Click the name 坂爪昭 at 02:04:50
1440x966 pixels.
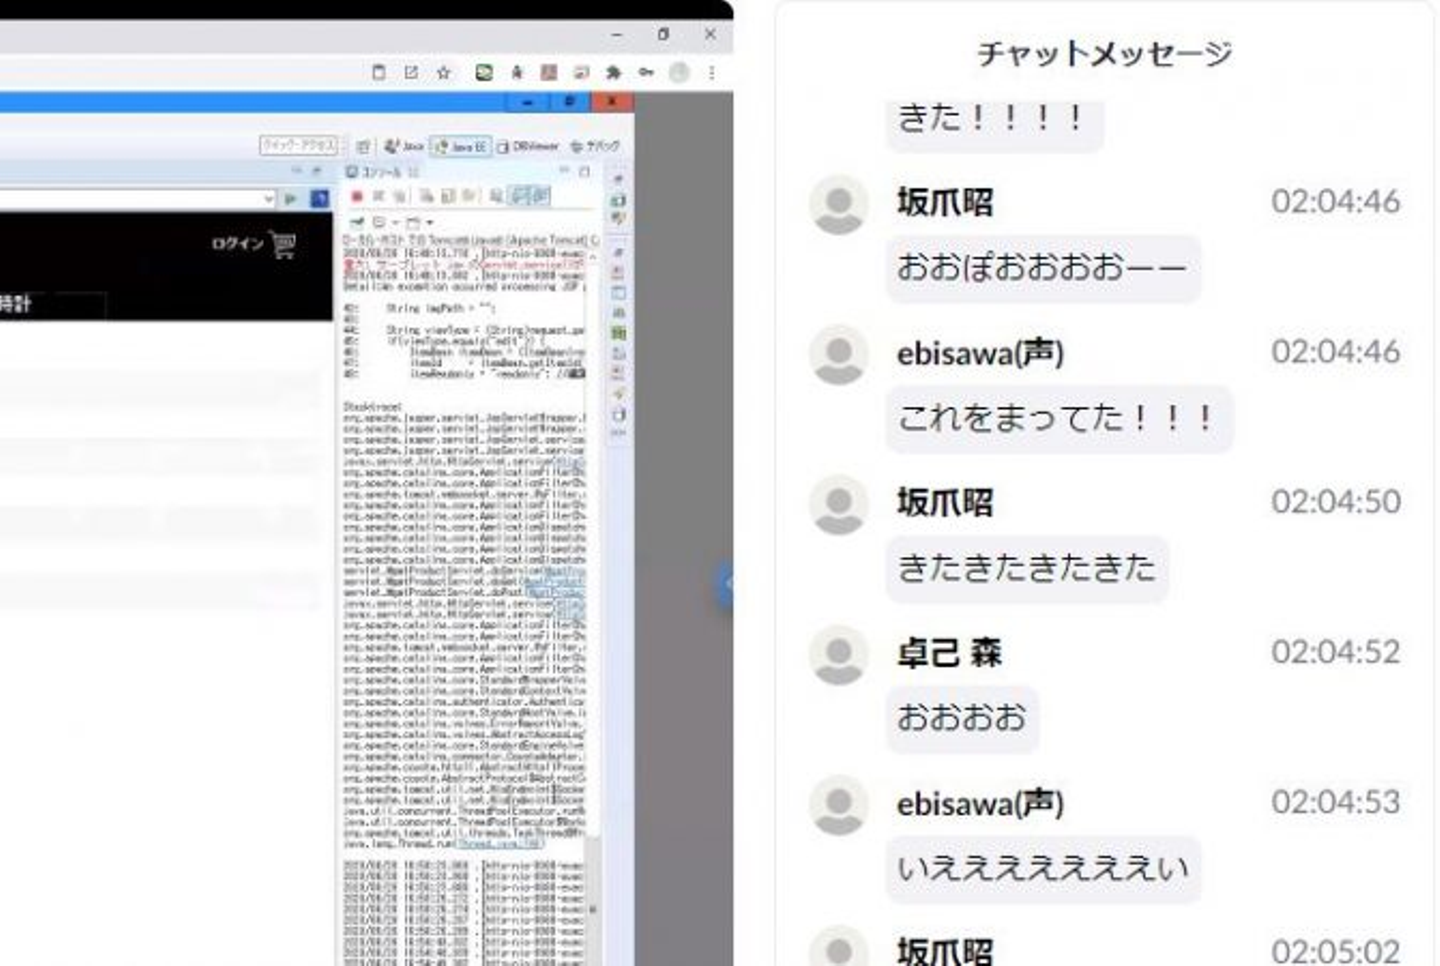point(945,503)
